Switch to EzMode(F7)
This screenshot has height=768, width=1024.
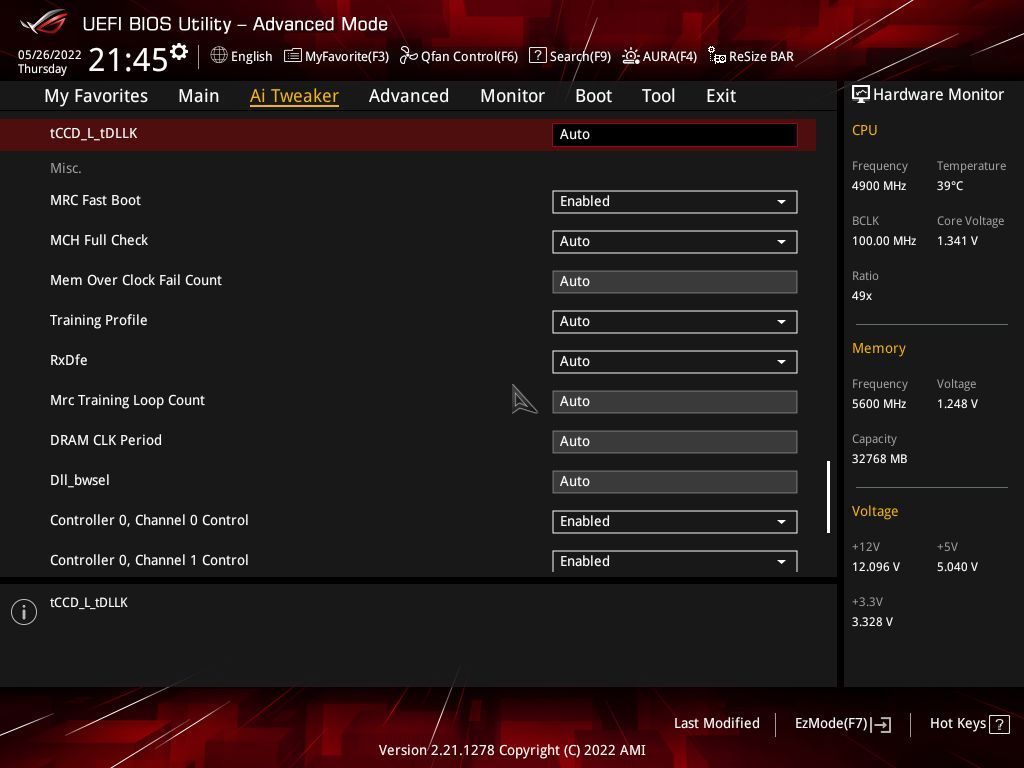[842, 724]
